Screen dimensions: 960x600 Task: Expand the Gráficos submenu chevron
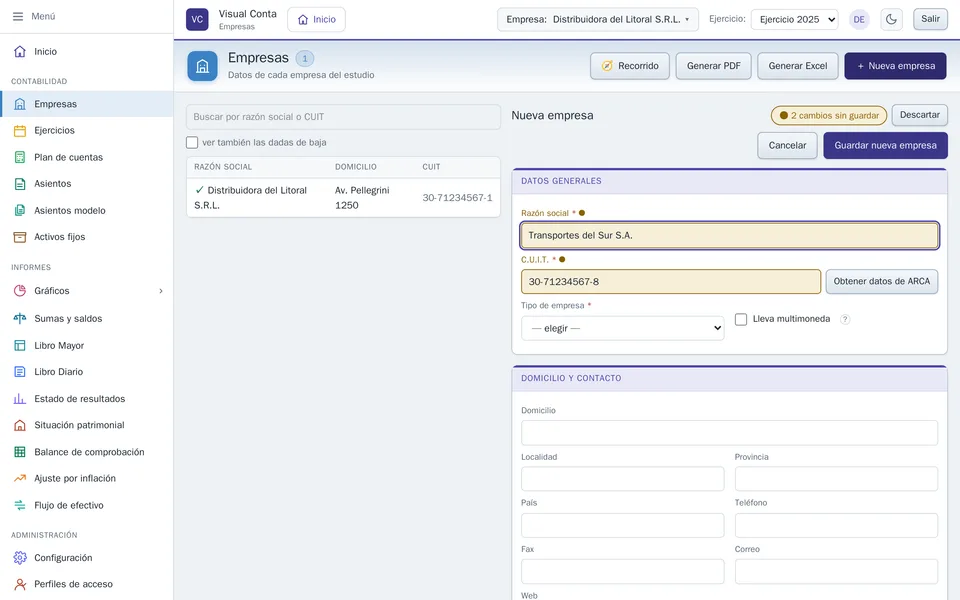pos(161,291)
